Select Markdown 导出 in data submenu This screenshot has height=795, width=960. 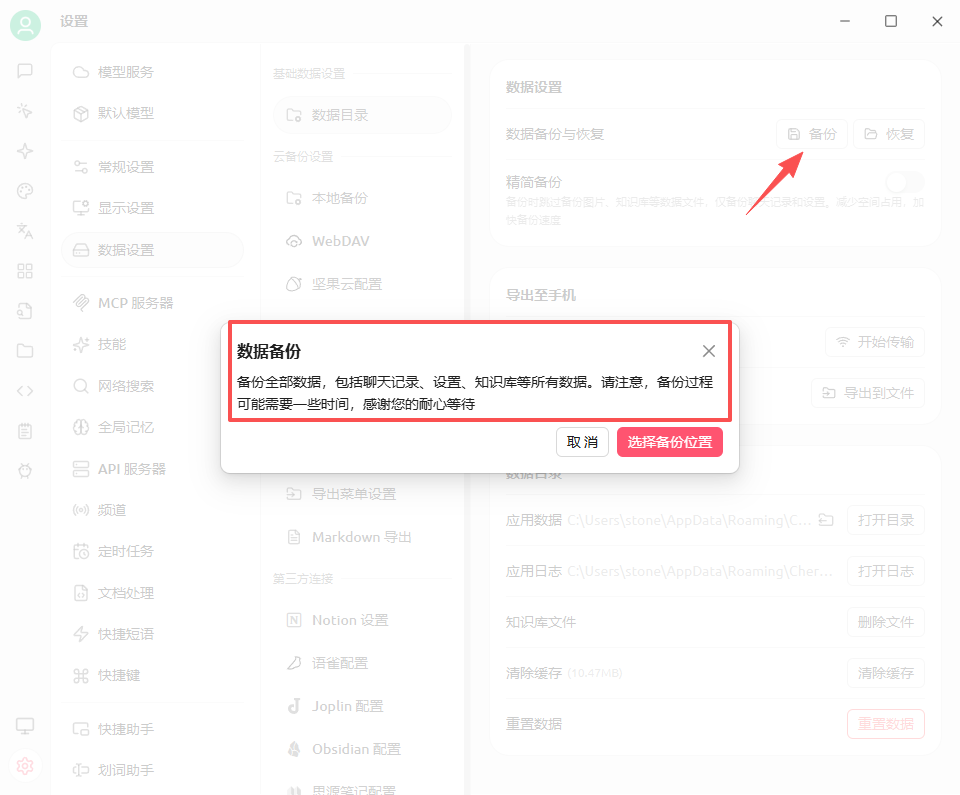tap(362, 537)
